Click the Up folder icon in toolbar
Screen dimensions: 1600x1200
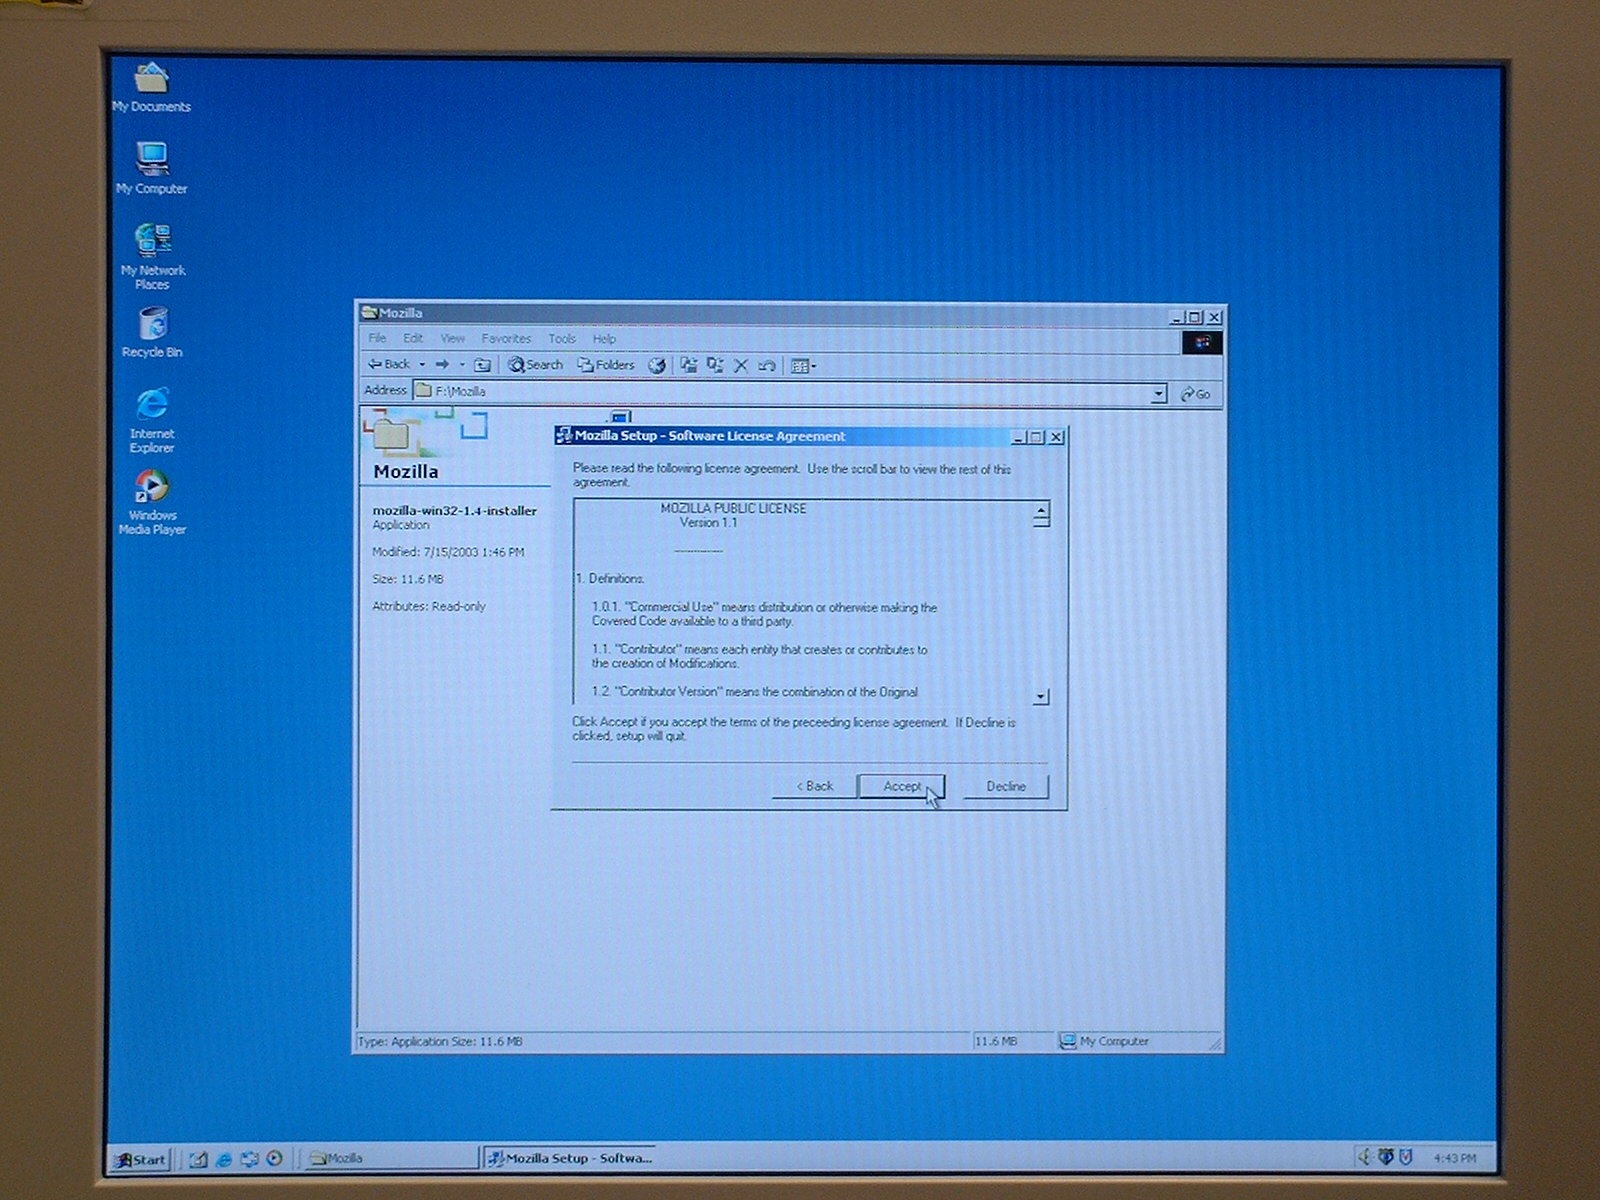pyautogui.click(x=482, y=365)
